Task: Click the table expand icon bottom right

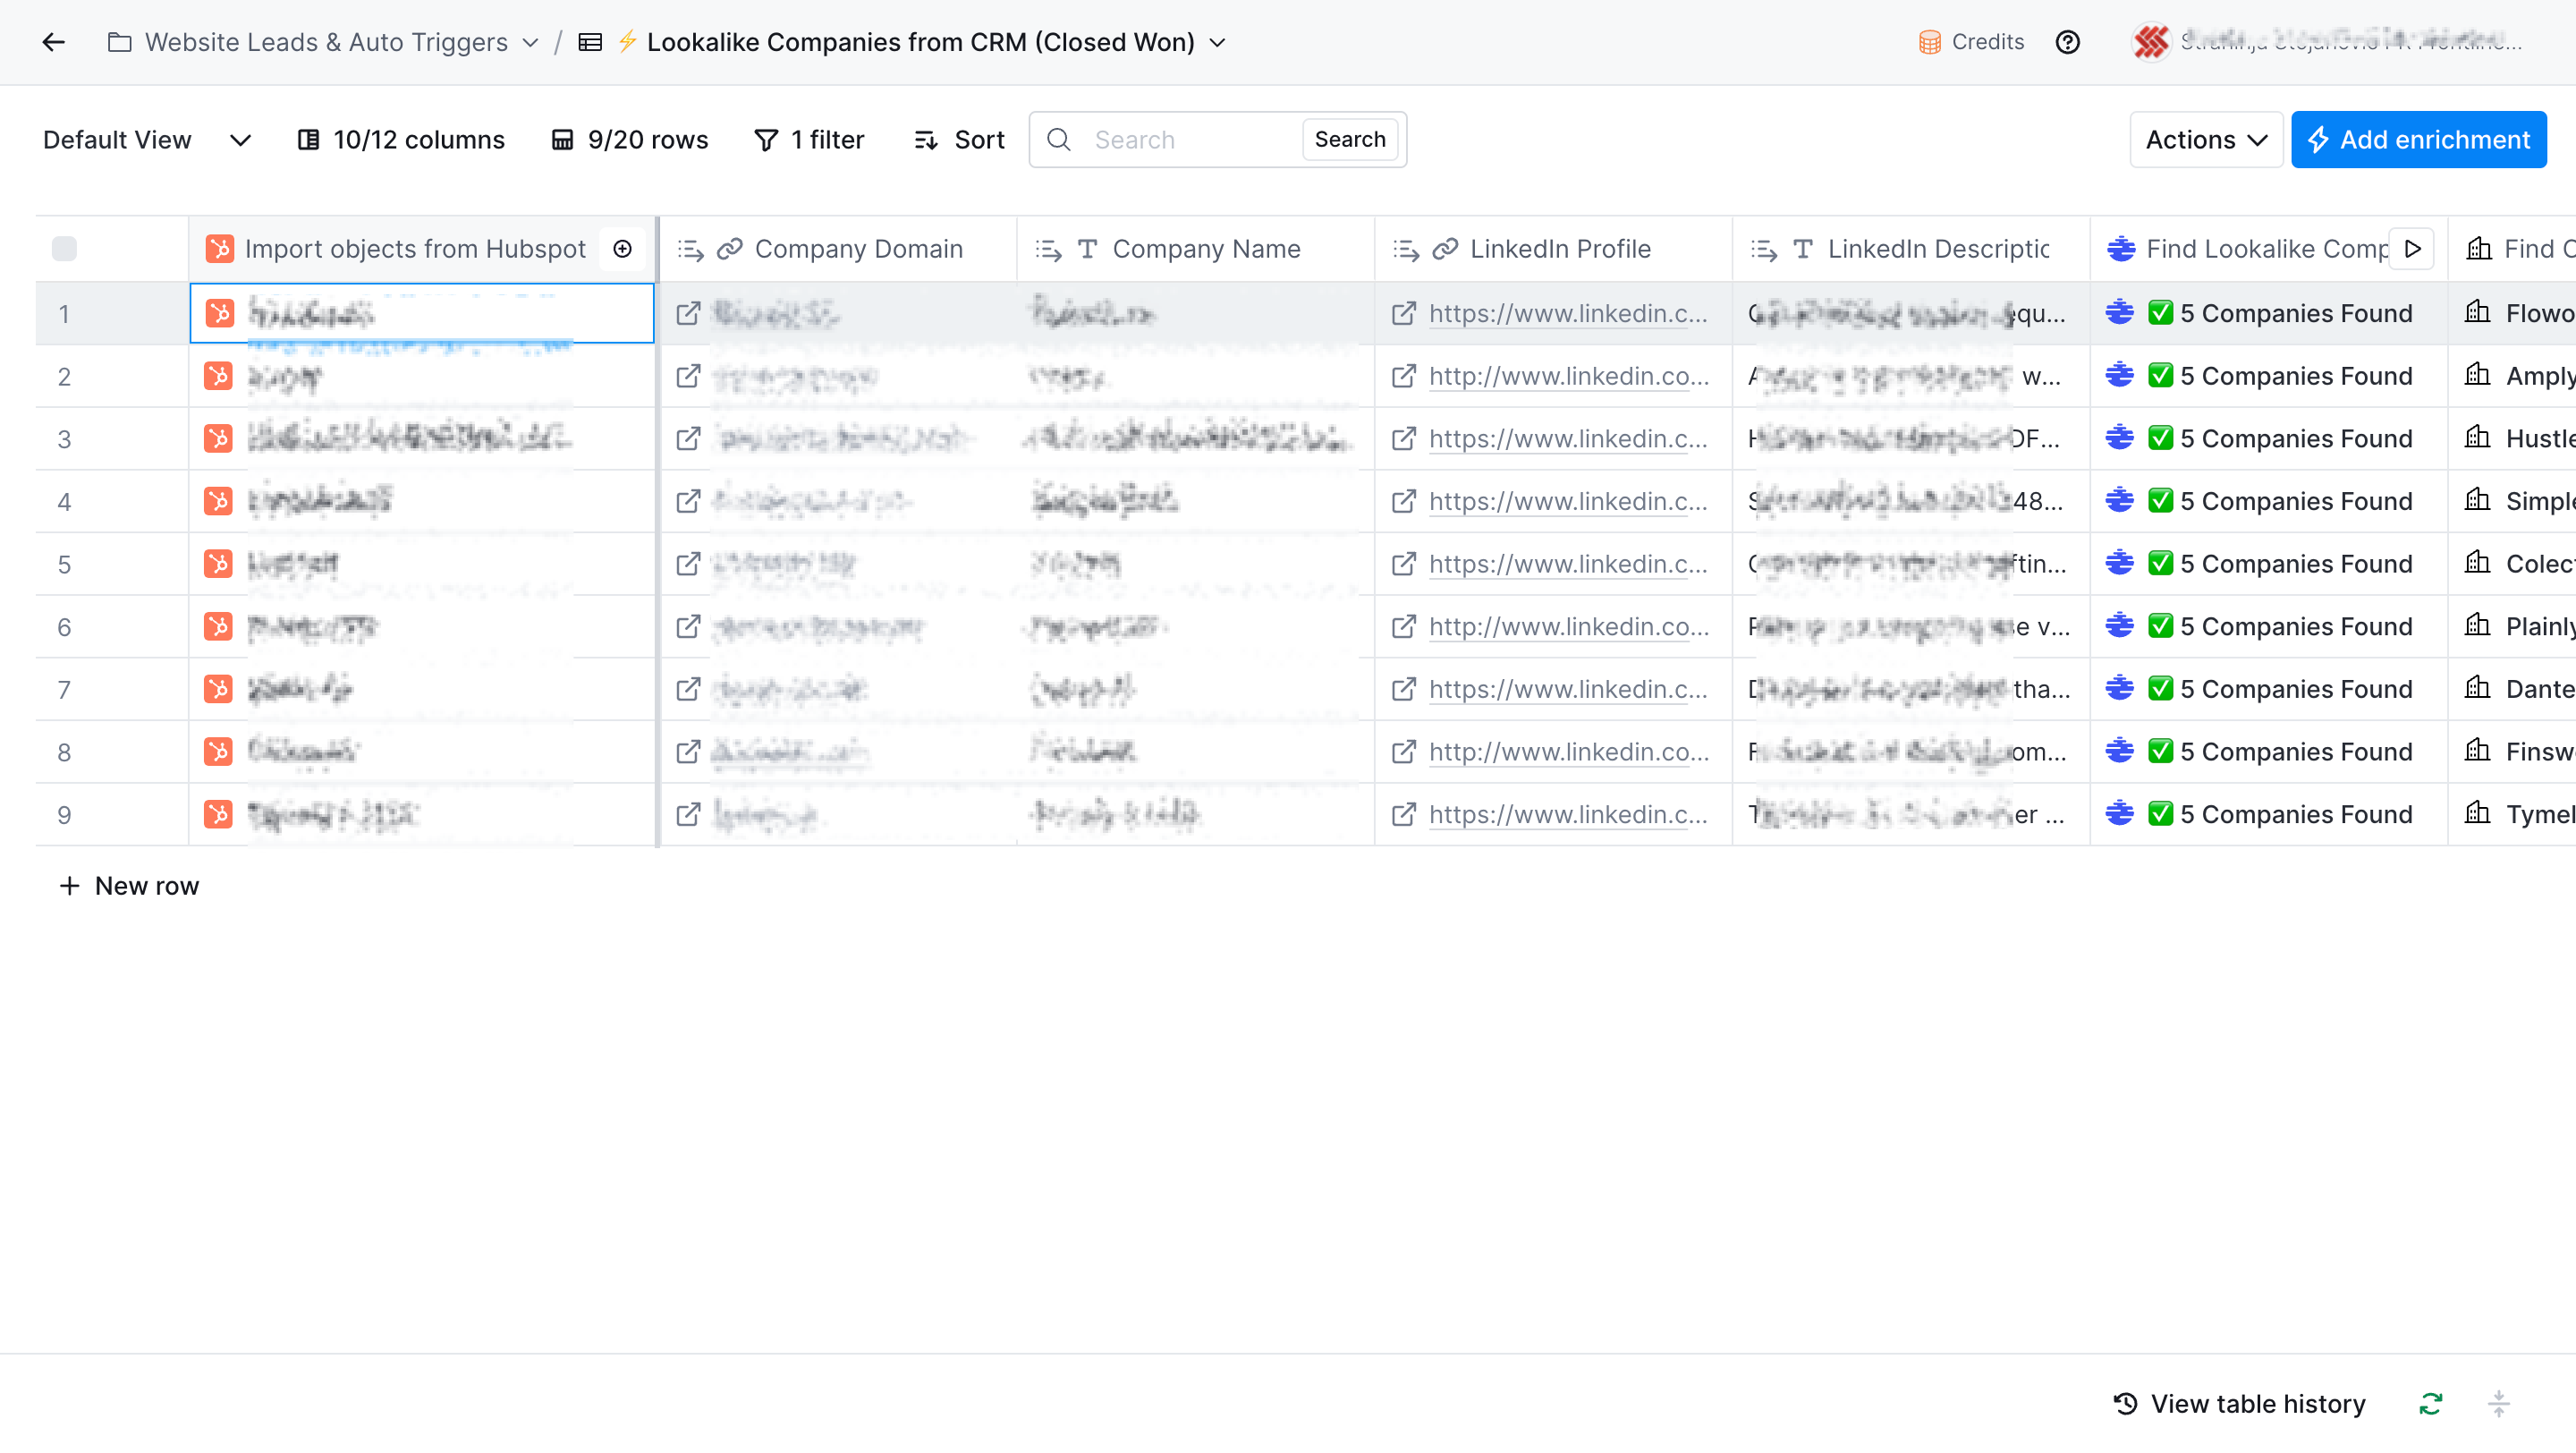Action: [x=2500, y=1404]
